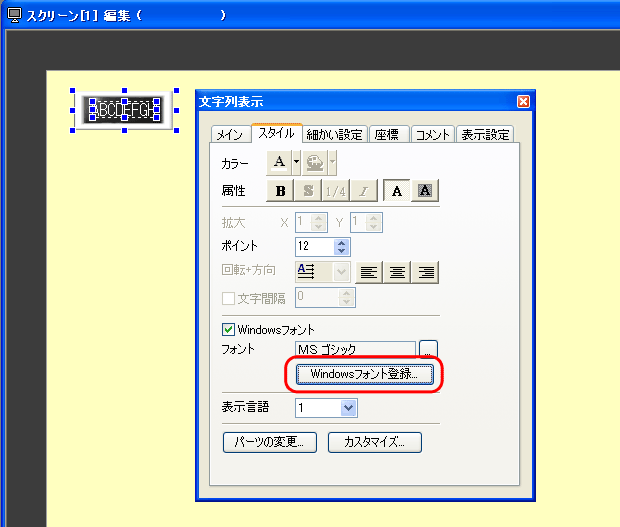The height and width of the screenshot is (527, 620).
Task: Click the Windowsフォント登録 button
Action: click(369, 375)
